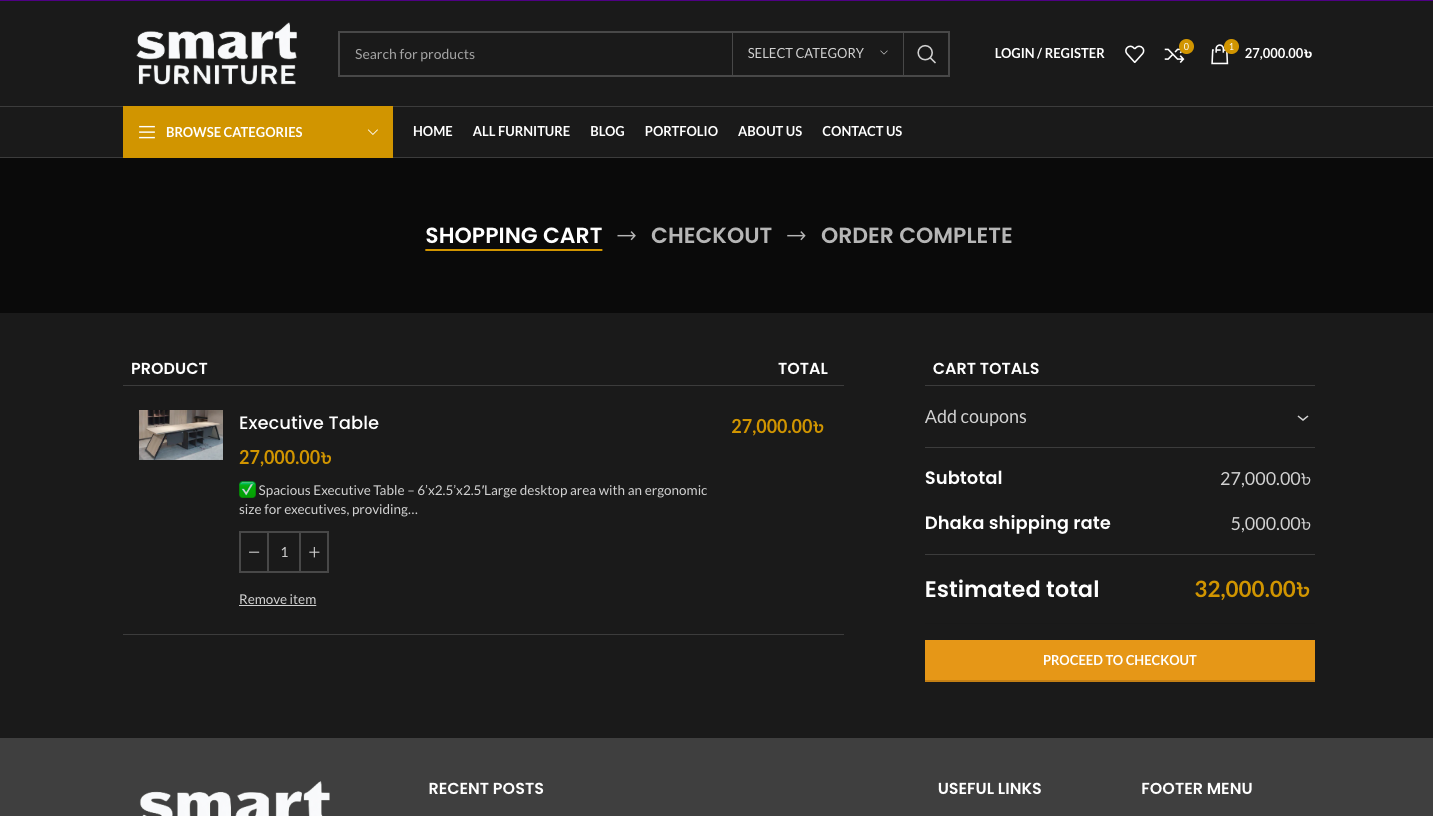Increase Executive Table quantity with plus
The image size is (1433, 816).
[x=314, y=552]
